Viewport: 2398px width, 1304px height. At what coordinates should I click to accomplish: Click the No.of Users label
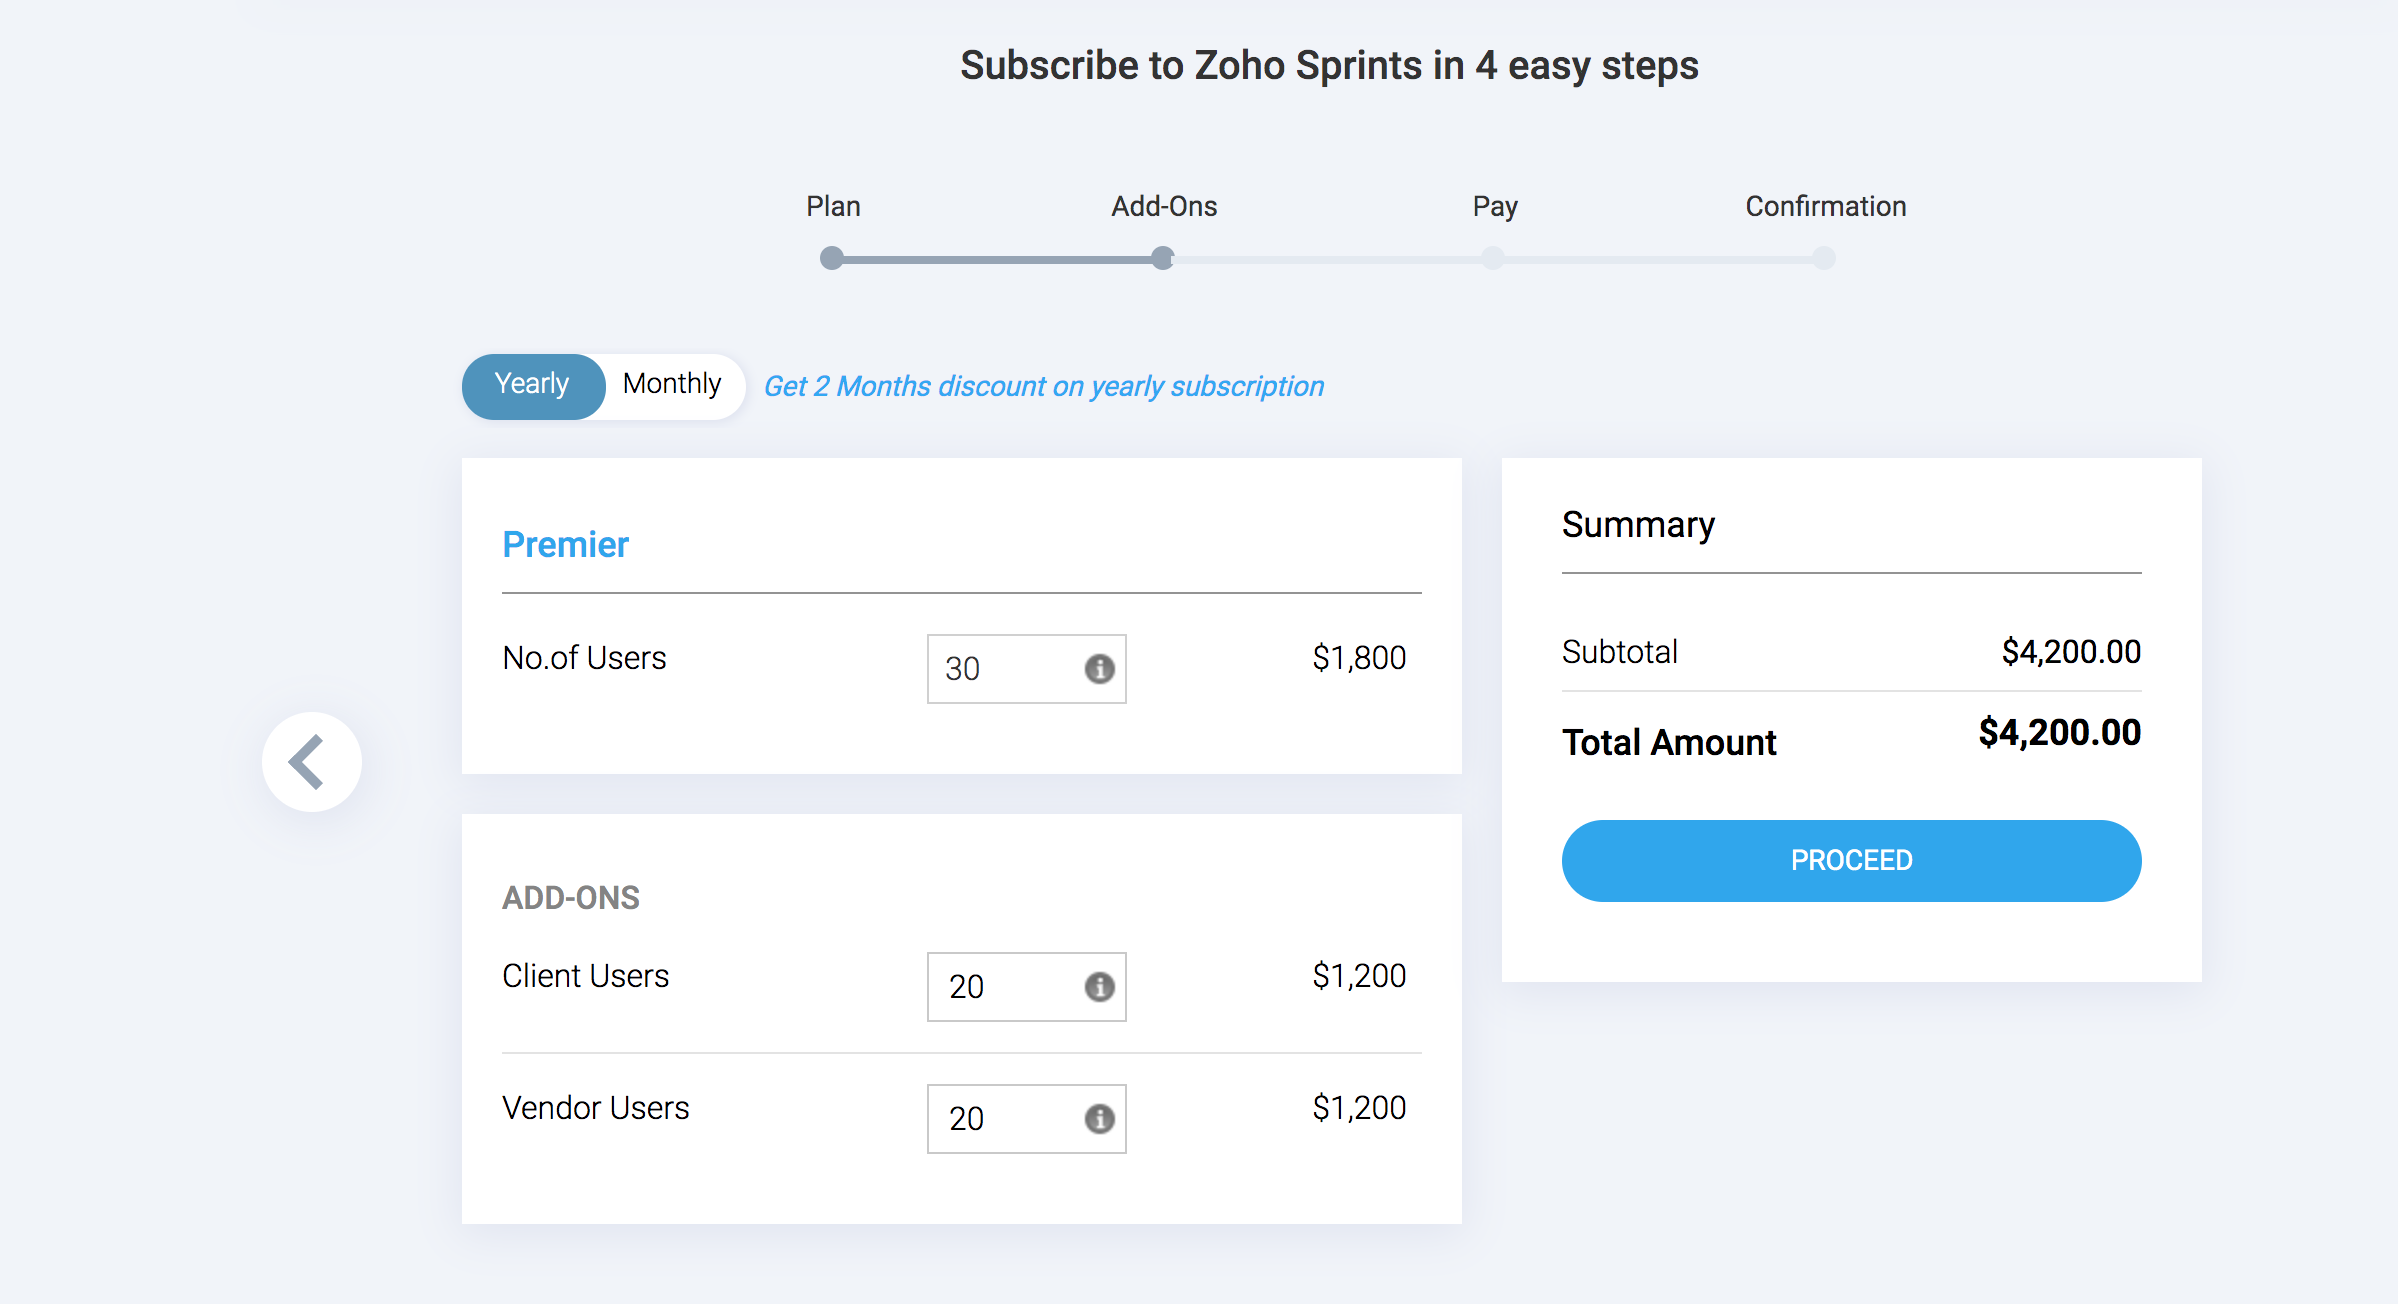pyautogui.click(x=584, y=658)
